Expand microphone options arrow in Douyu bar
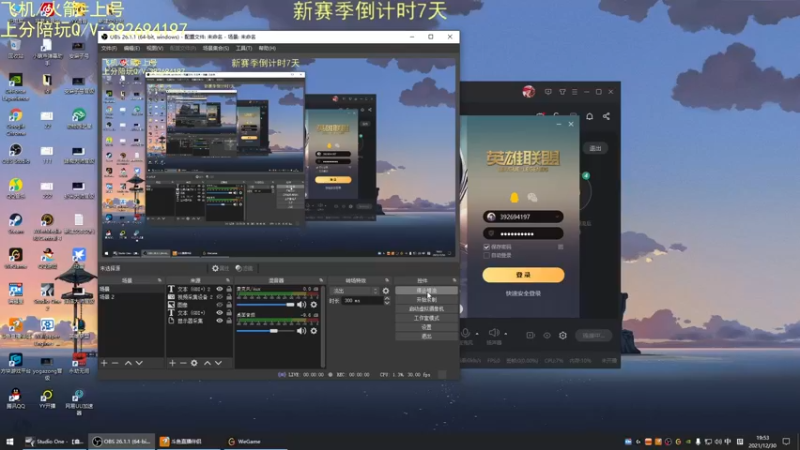Screen dimensions: 800x450 pyautogui.click(x=477, y=334)
